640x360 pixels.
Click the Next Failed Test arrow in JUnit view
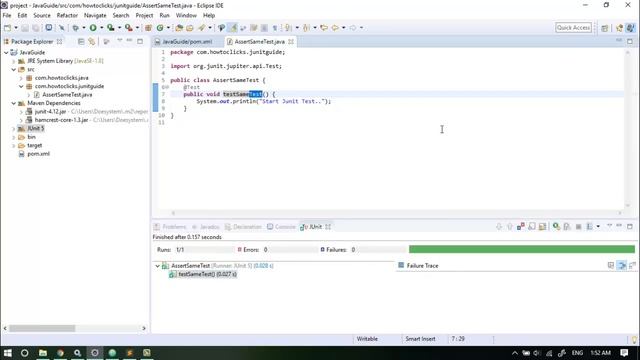[499, 227]
